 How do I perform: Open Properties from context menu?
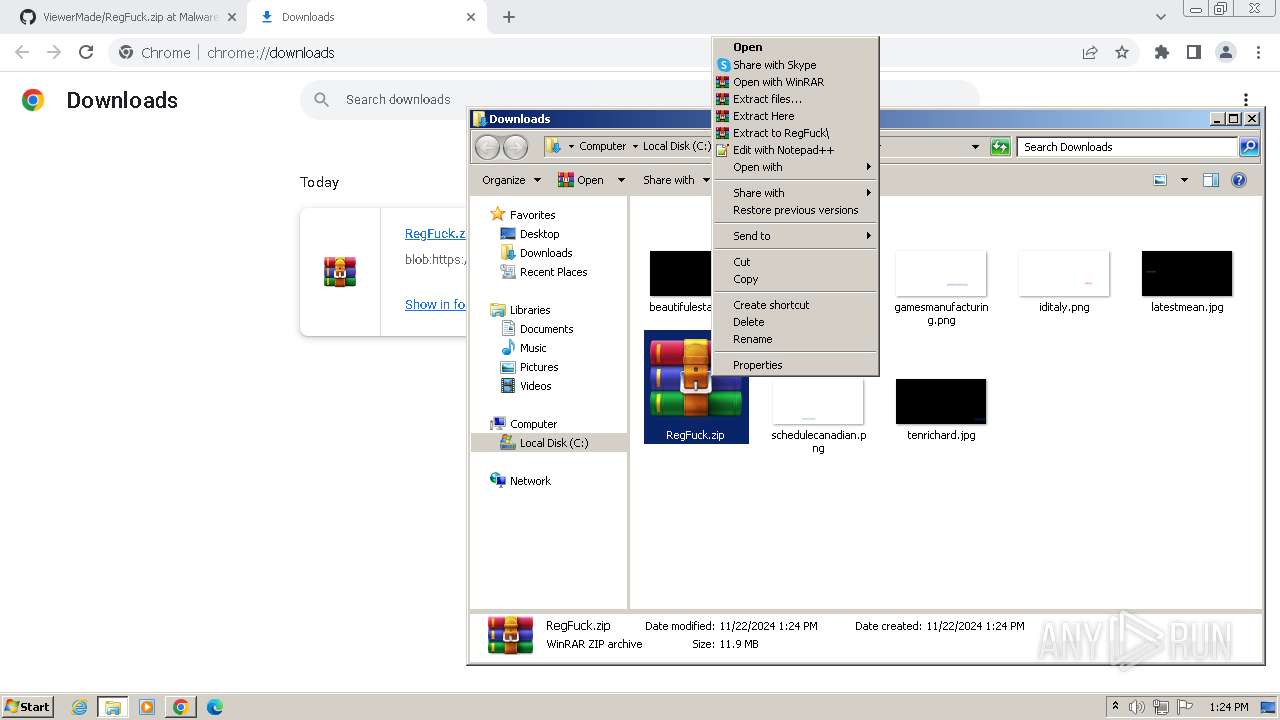pos(796,365)
